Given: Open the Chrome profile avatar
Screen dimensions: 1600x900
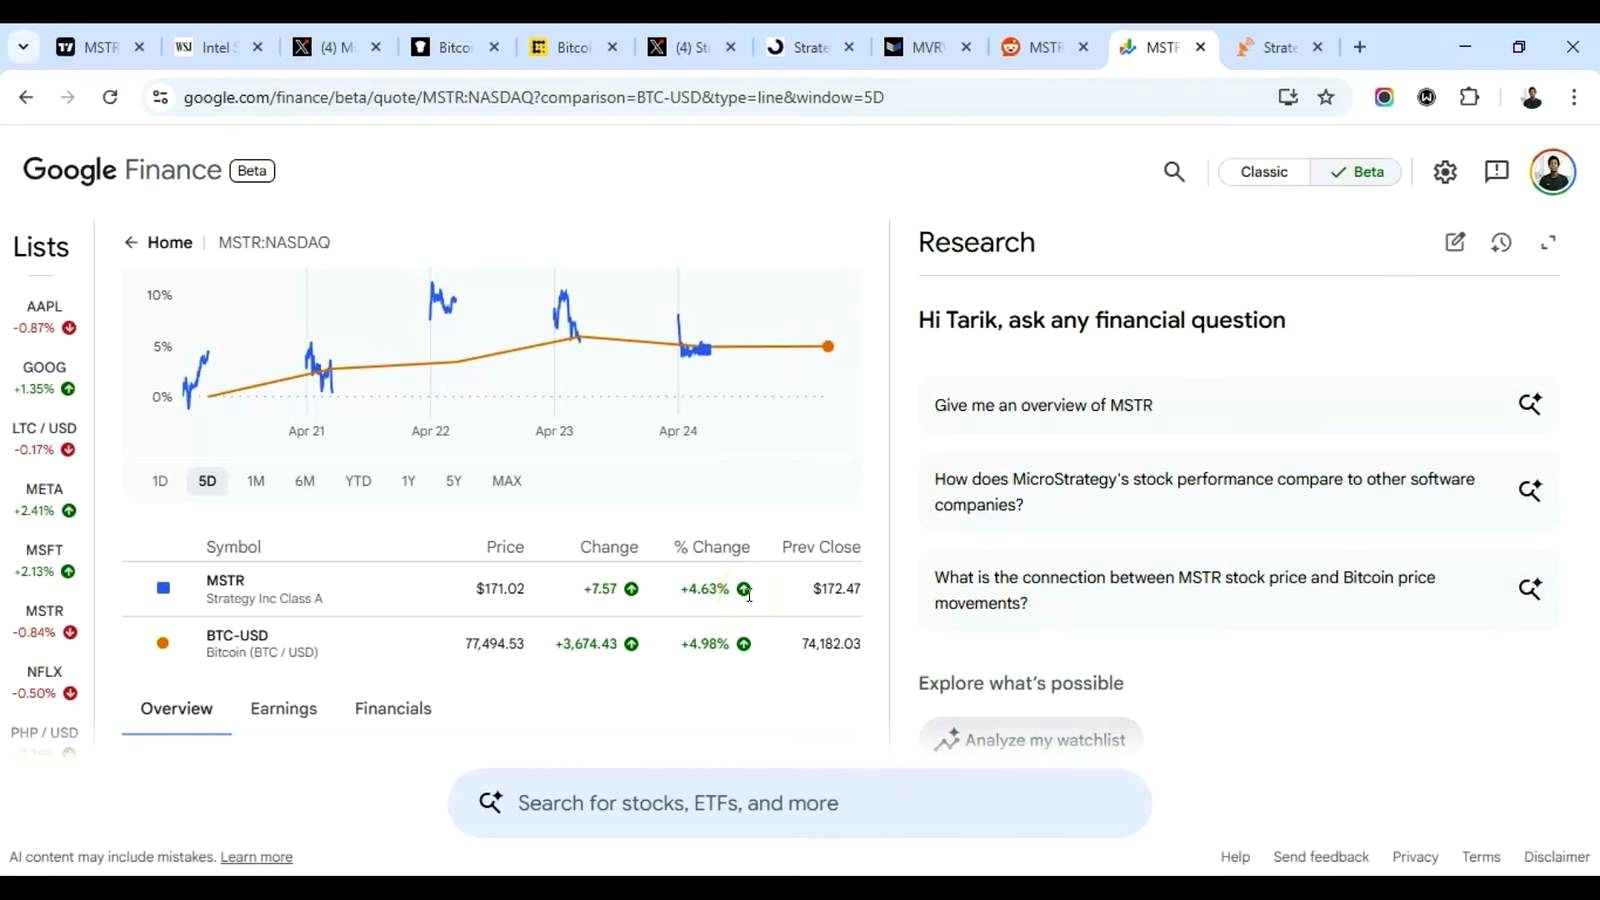Looking at the screenshot, I should (1531, 97).
